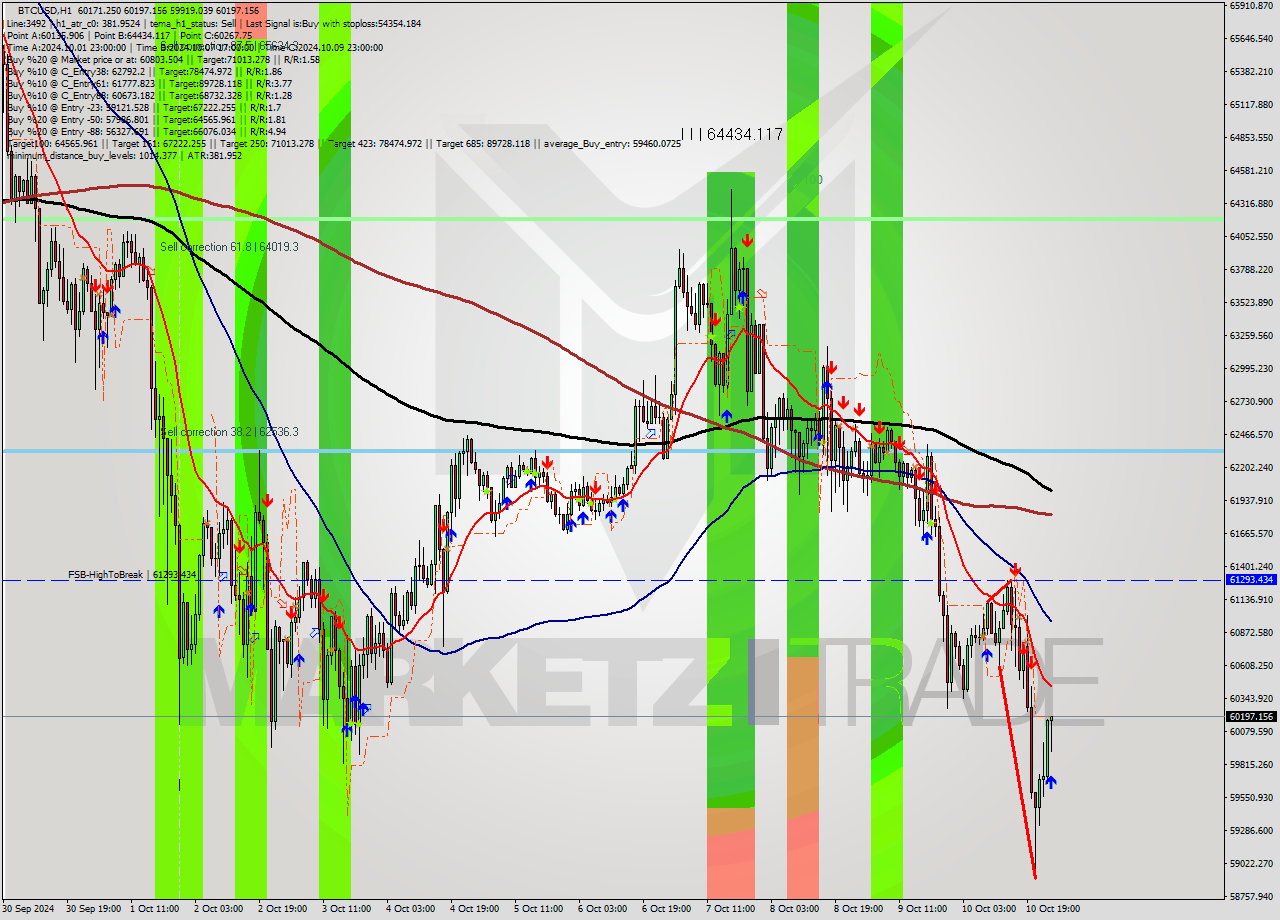
Task: Click the 60872.580 price axis label
Action: pyautogui.click(x=1251, y=632)
